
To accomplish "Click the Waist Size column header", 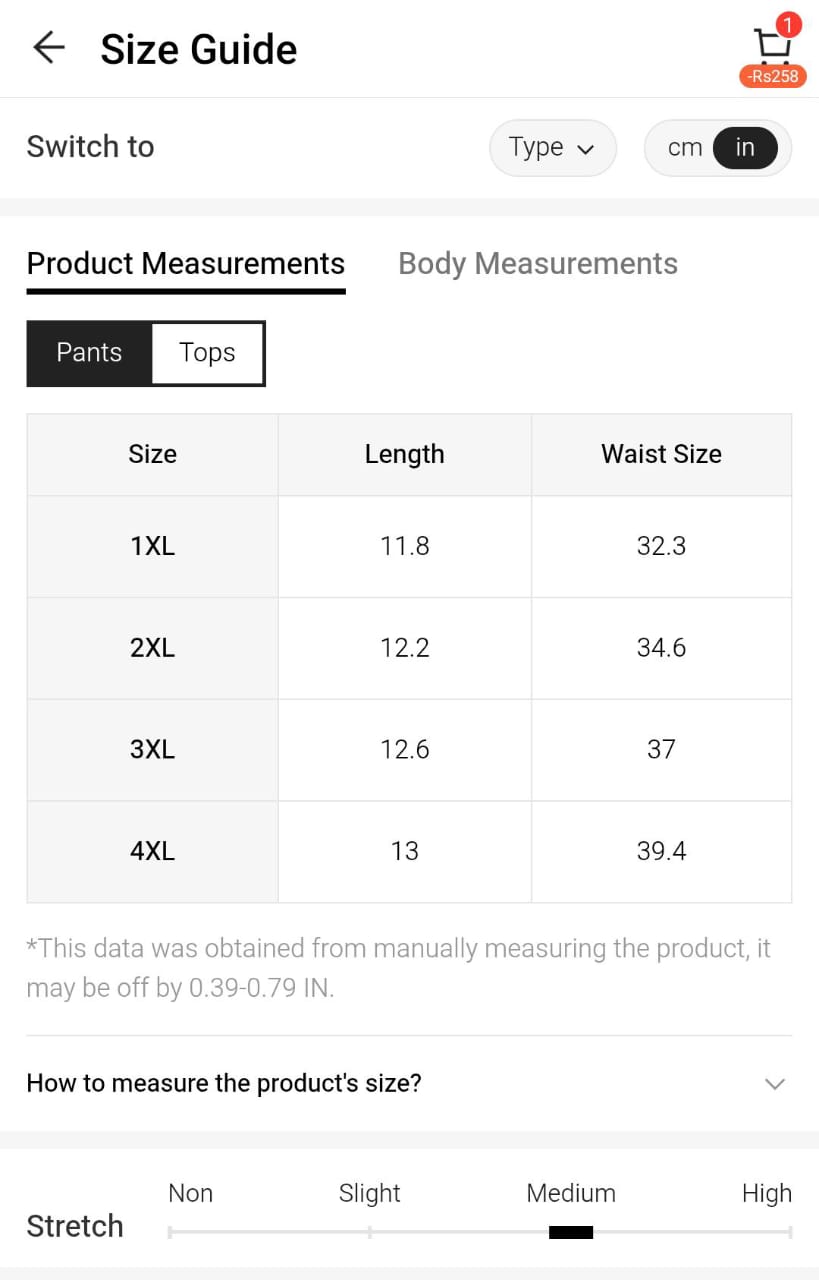I will [x=661, y=454].
